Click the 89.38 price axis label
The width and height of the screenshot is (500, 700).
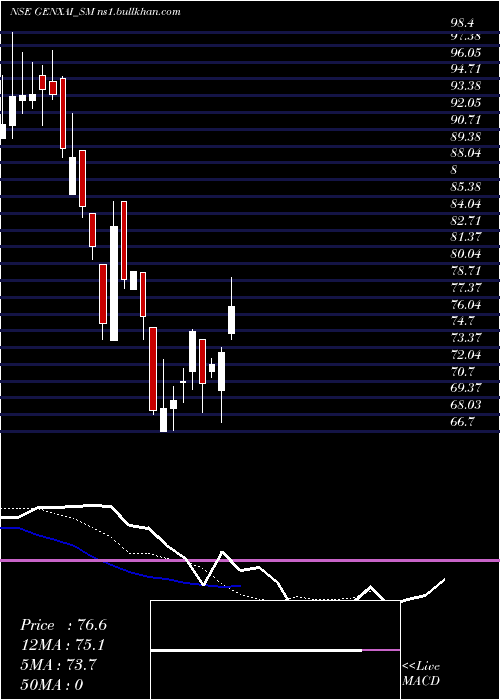[466, 137]
